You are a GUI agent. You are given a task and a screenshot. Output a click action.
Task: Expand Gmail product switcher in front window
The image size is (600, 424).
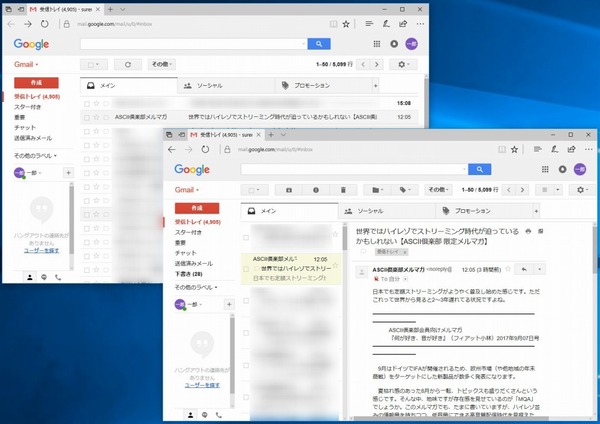click(187, 190)
